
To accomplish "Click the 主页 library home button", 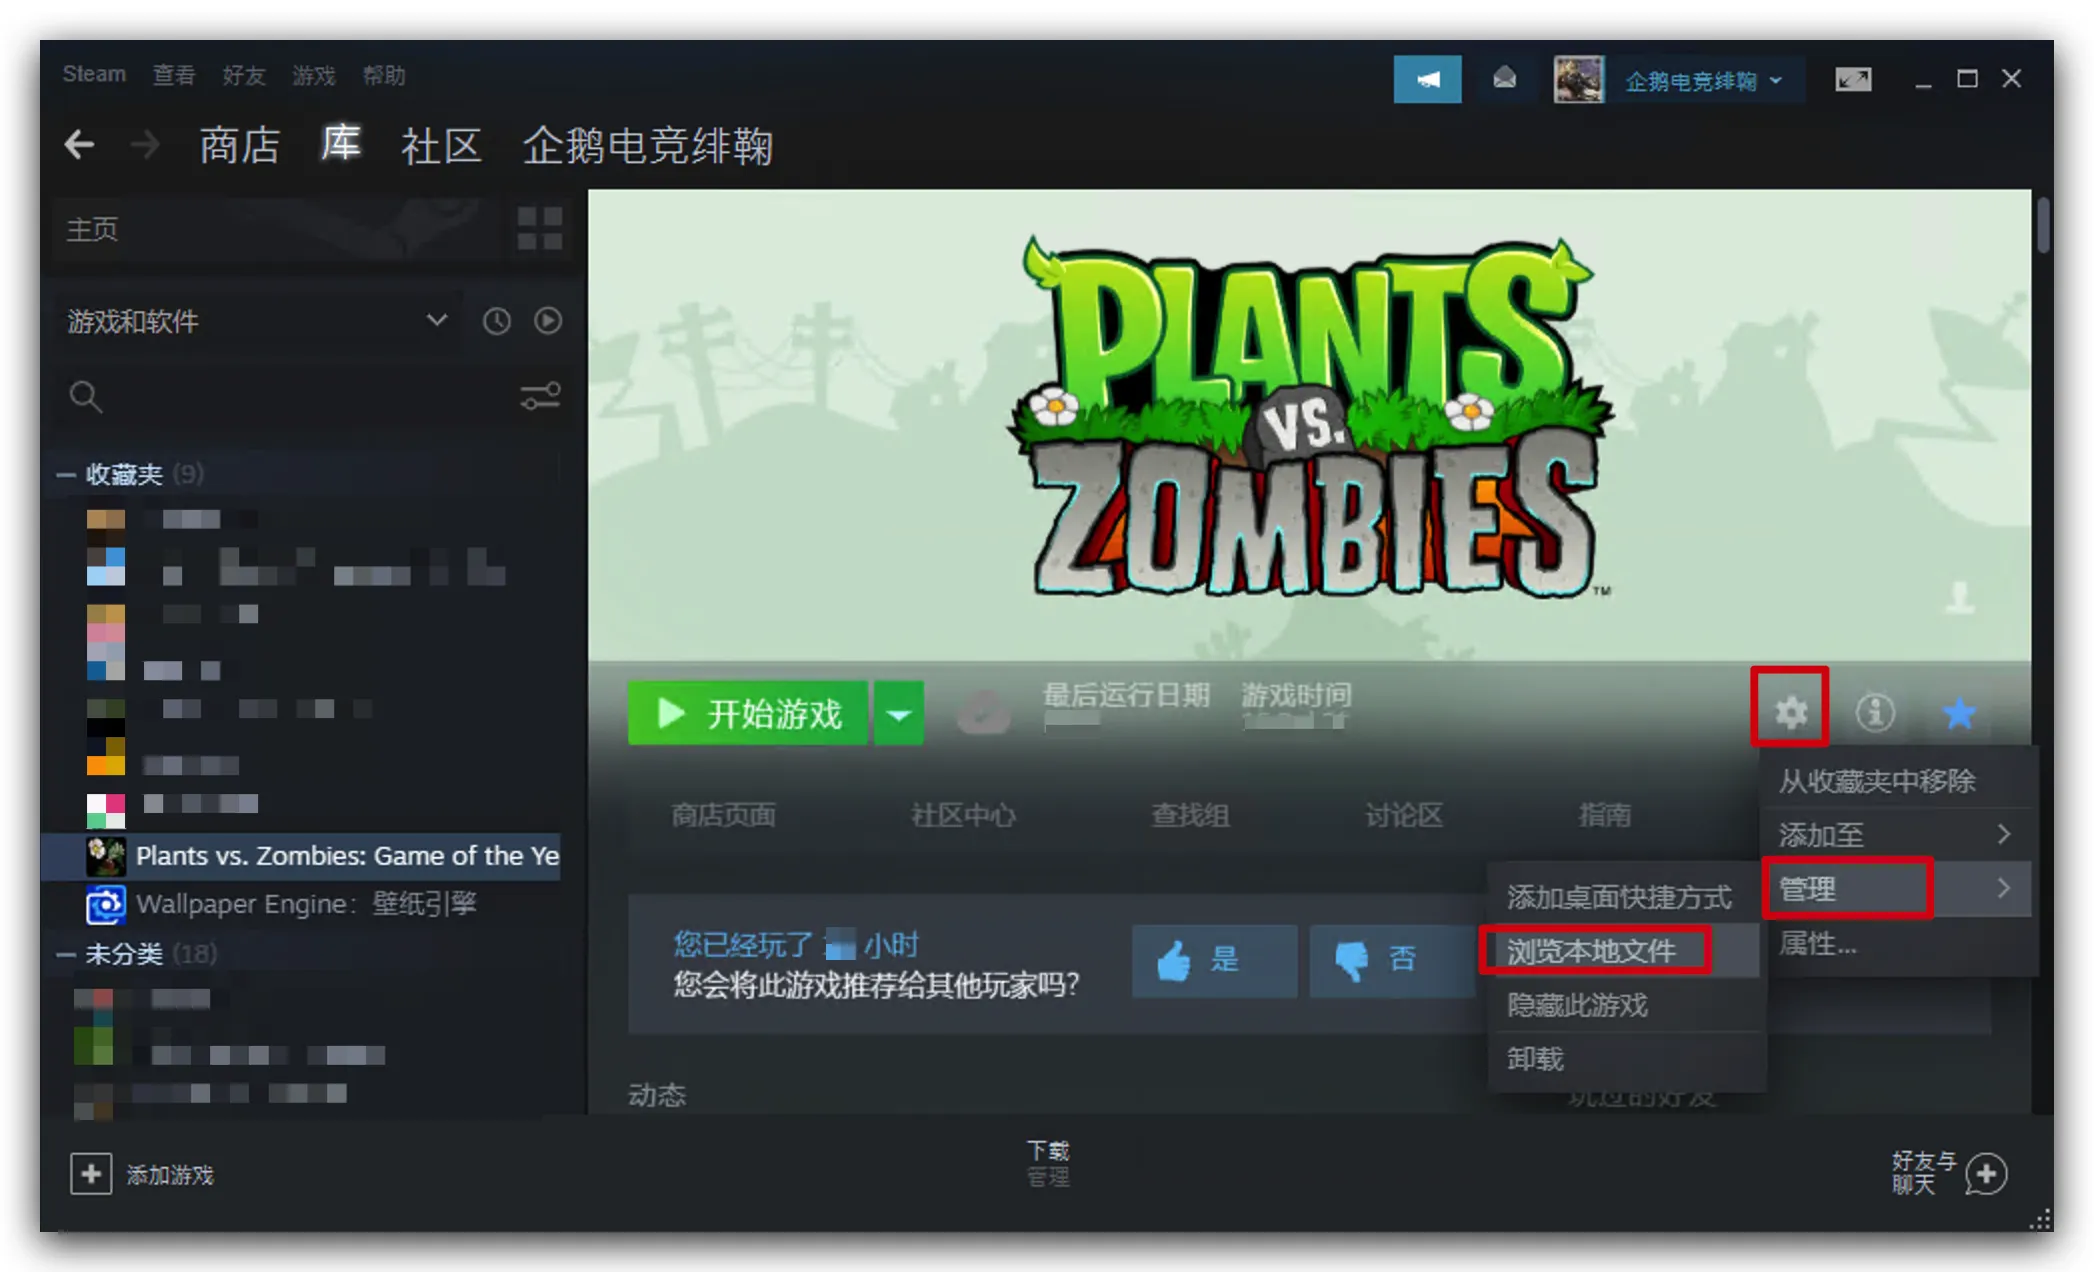I will click(x=276, y=229).
